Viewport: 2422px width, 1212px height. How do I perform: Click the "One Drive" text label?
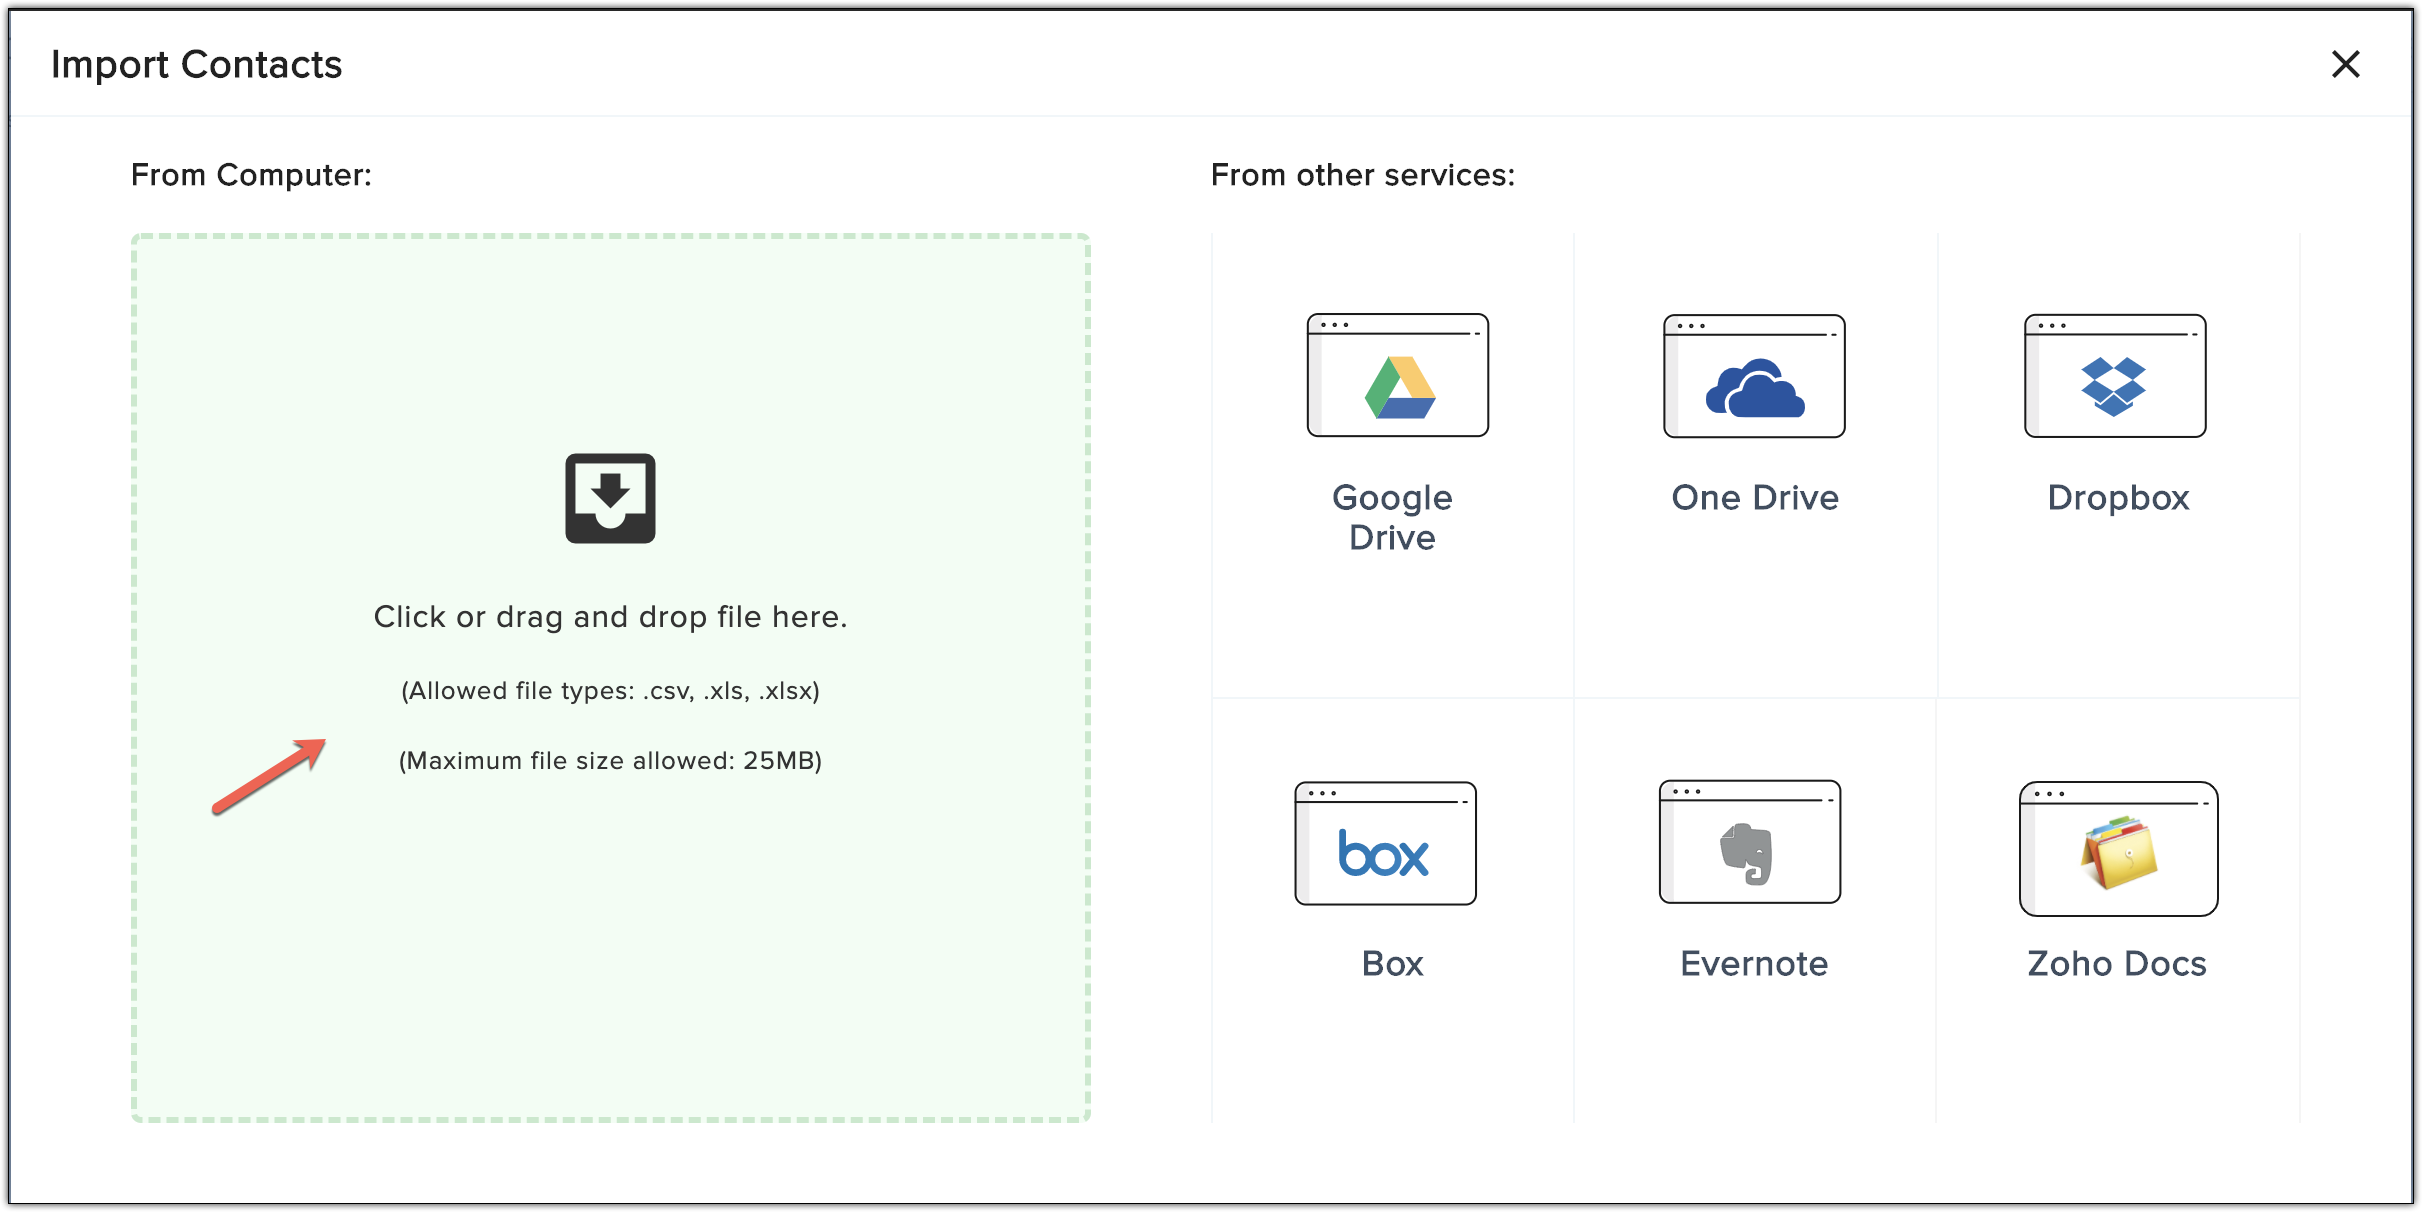pos(1755,497)
